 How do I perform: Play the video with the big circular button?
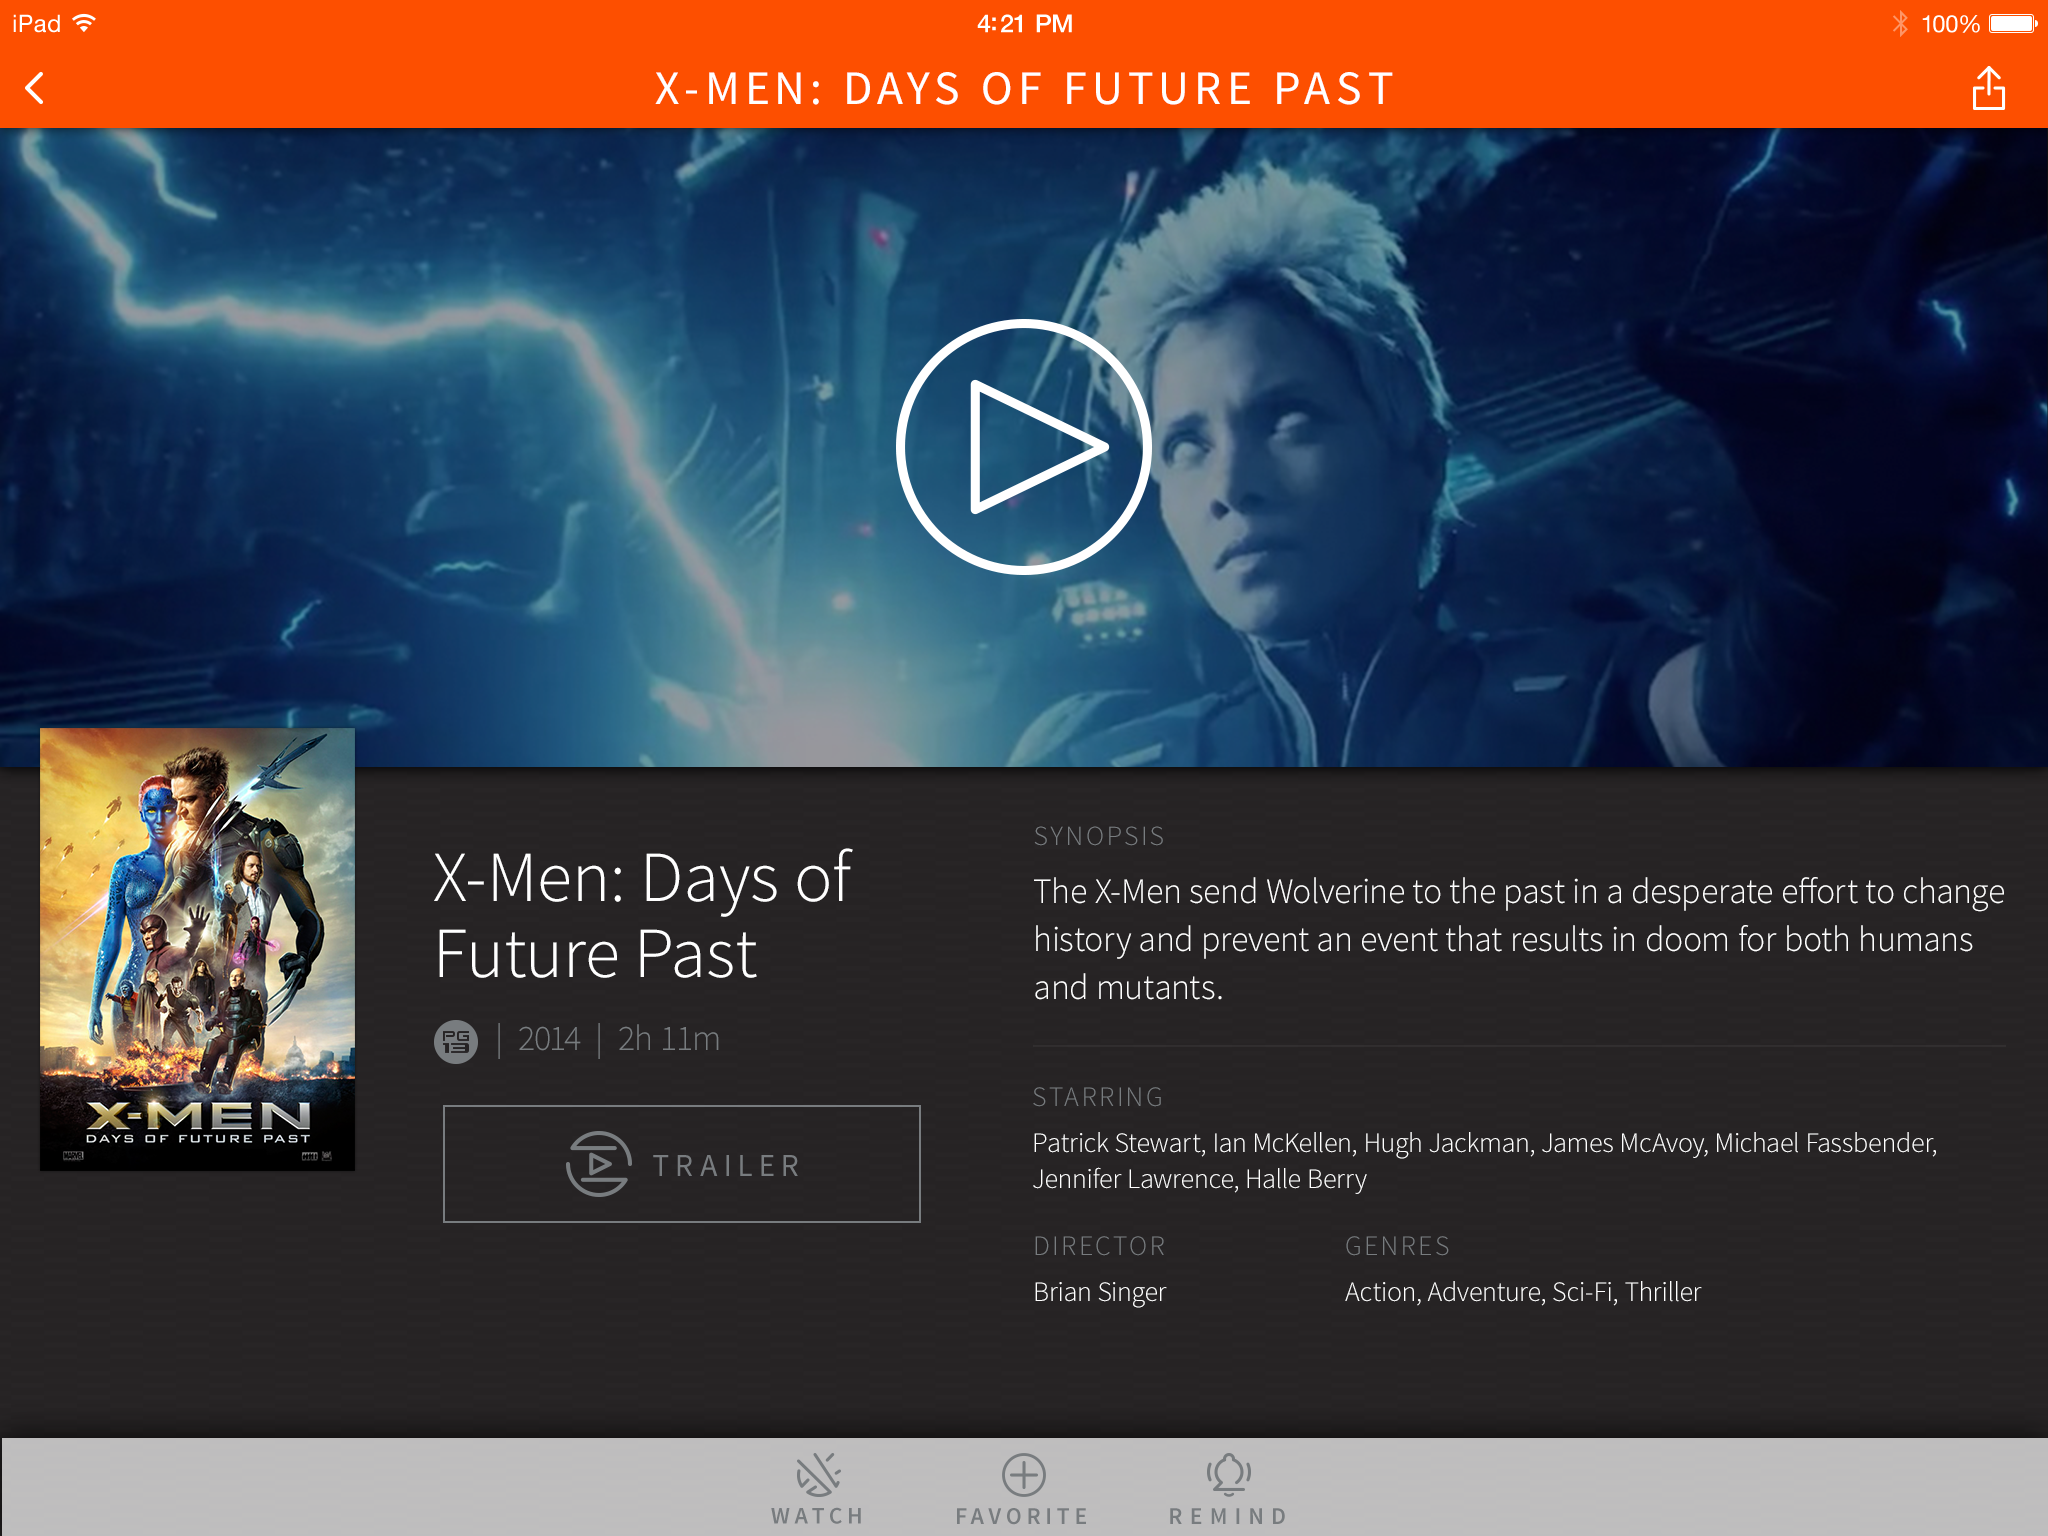point(1023,446)
